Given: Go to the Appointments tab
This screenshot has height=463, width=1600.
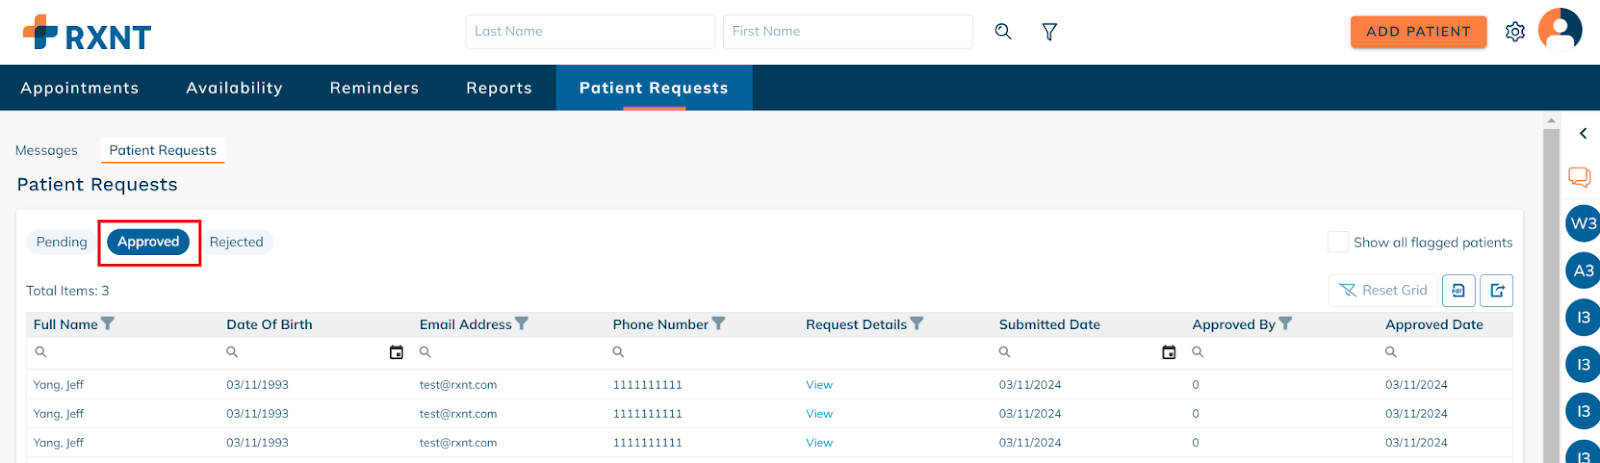Looking at the screenshot, I should [x=80, y=88].
